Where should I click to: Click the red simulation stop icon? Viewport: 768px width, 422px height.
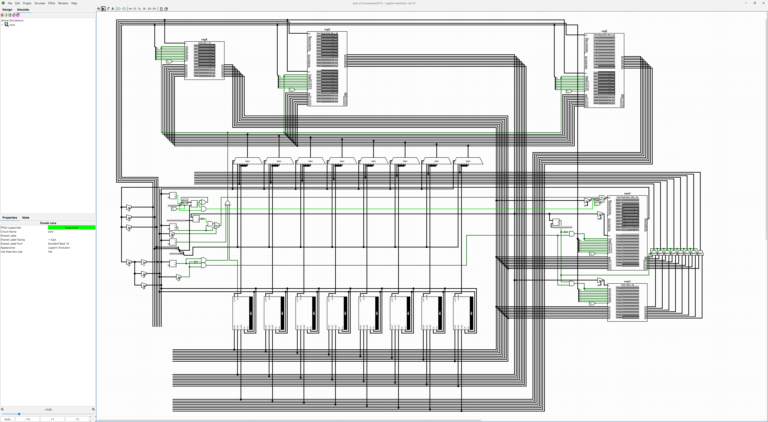[2, 15]
